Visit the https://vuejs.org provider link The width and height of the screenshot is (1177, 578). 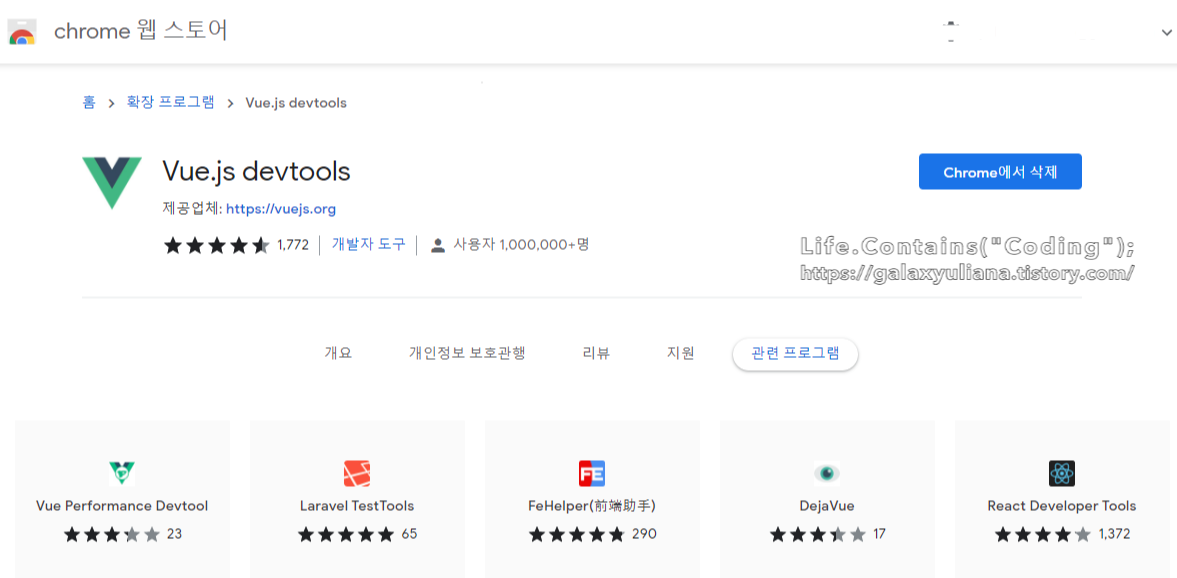[281, 209]
